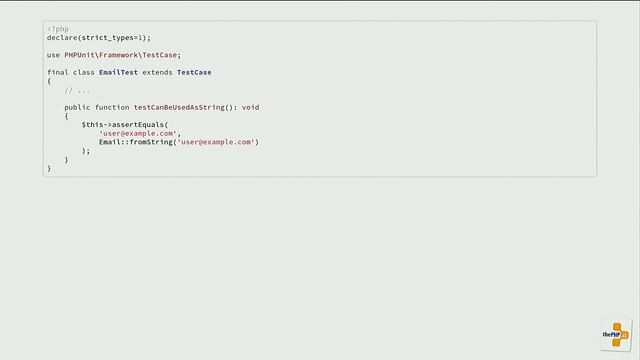Click the 'void' return type

tap(251, 107)
